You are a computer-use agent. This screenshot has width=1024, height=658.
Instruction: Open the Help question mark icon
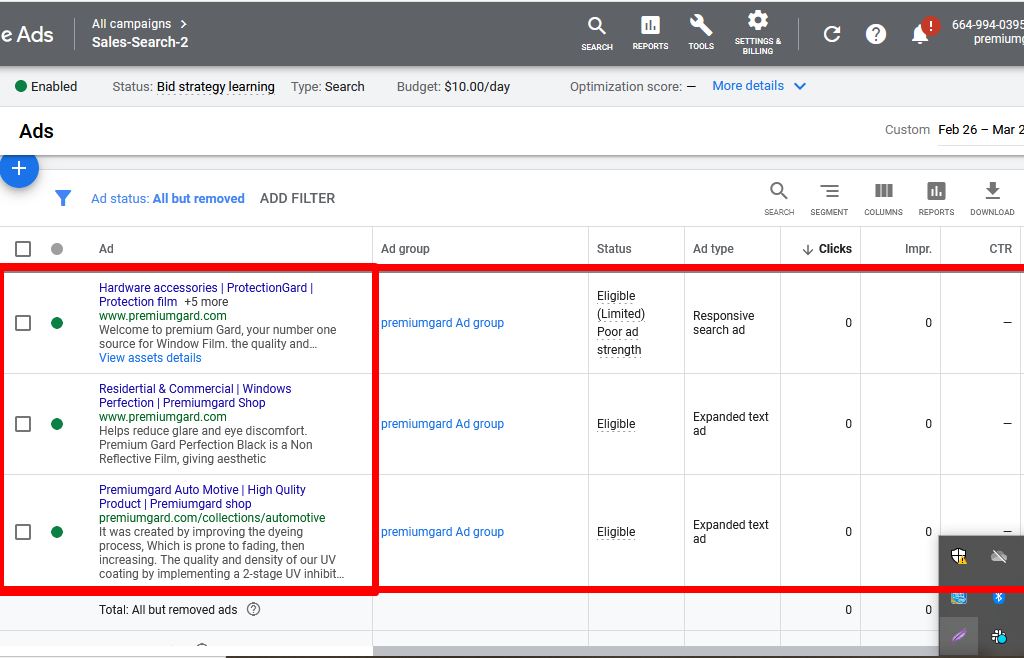(x=876, y=34)
